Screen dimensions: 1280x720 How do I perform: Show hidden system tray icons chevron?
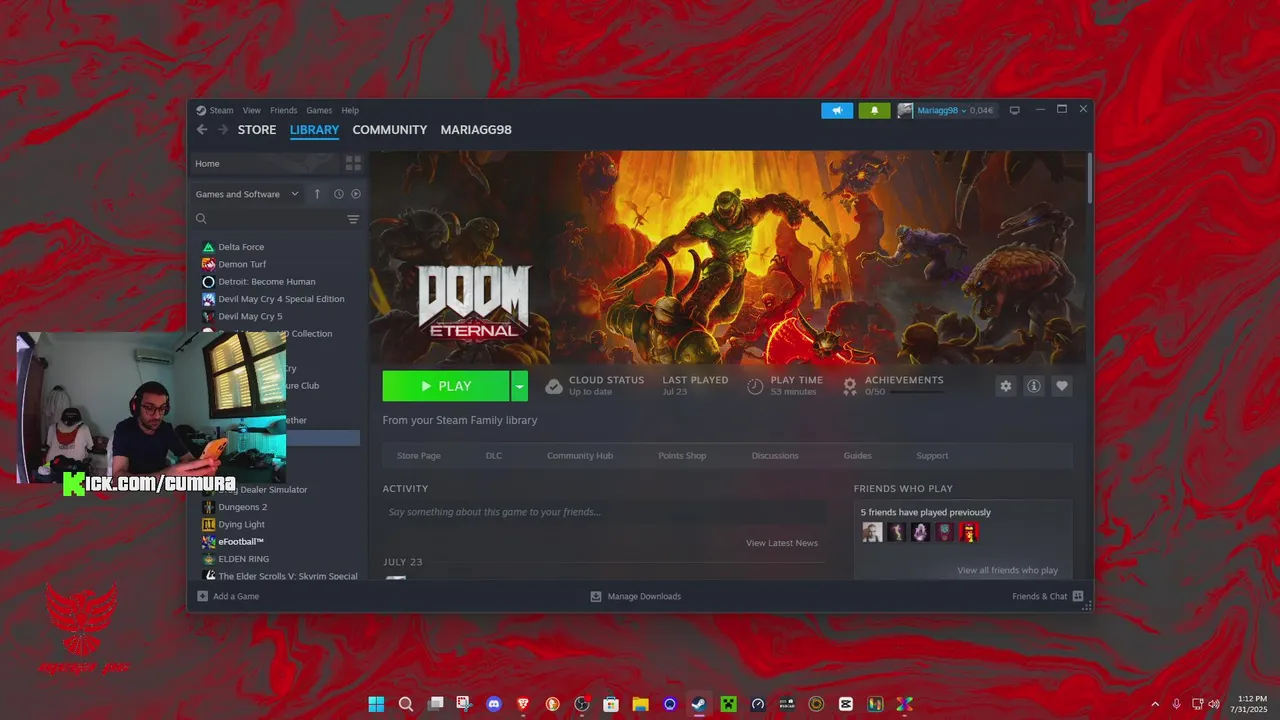pos(1155,704)
